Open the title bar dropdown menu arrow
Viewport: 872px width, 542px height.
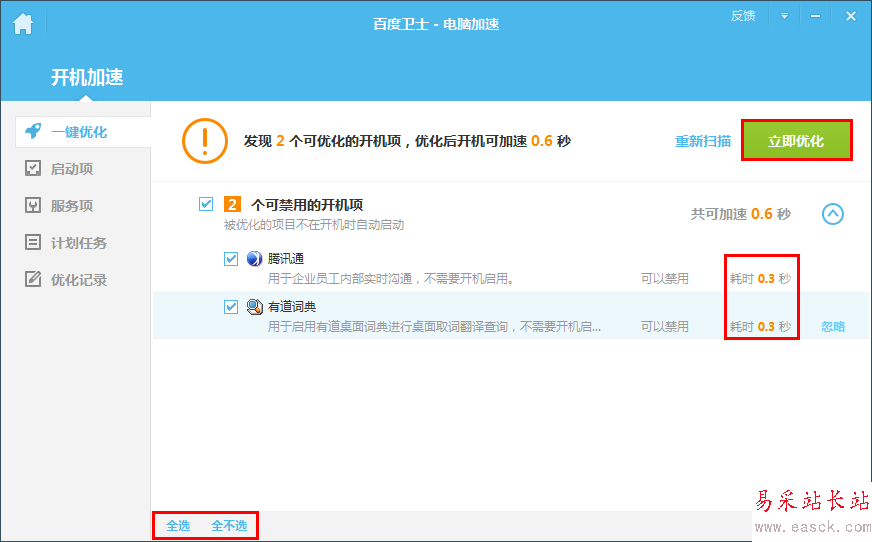784,16
